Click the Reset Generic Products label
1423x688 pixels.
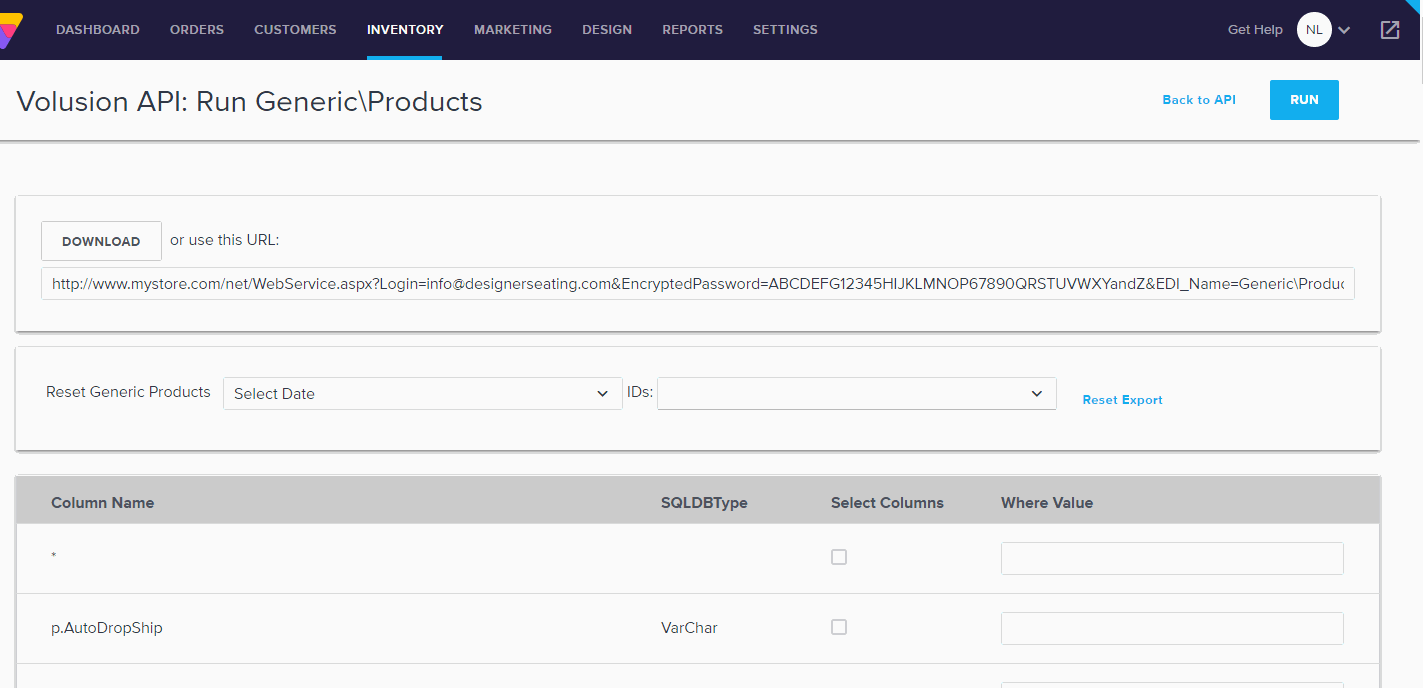click(x=128, y=392)
